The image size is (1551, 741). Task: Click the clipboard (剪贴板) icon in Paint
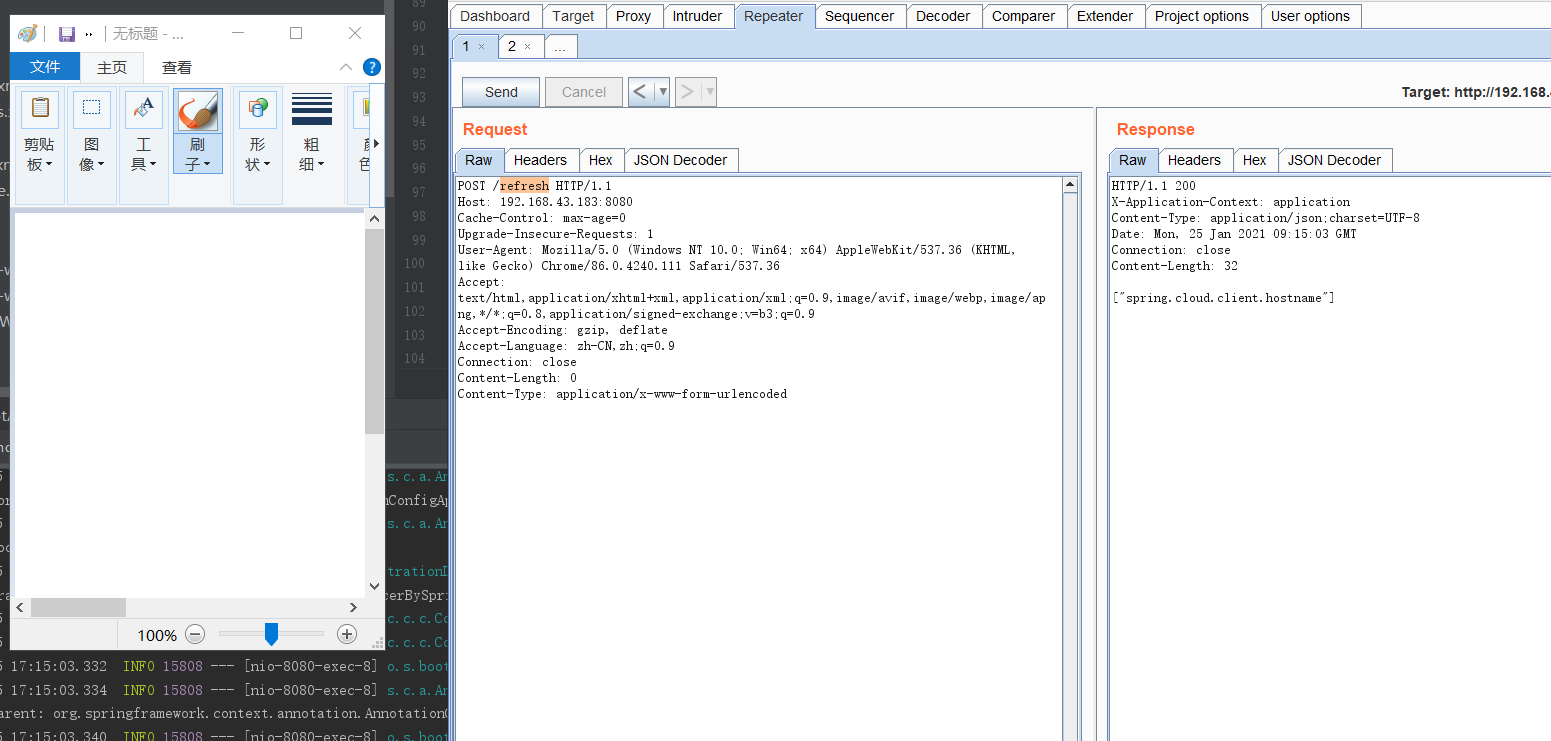click(40, 109)
